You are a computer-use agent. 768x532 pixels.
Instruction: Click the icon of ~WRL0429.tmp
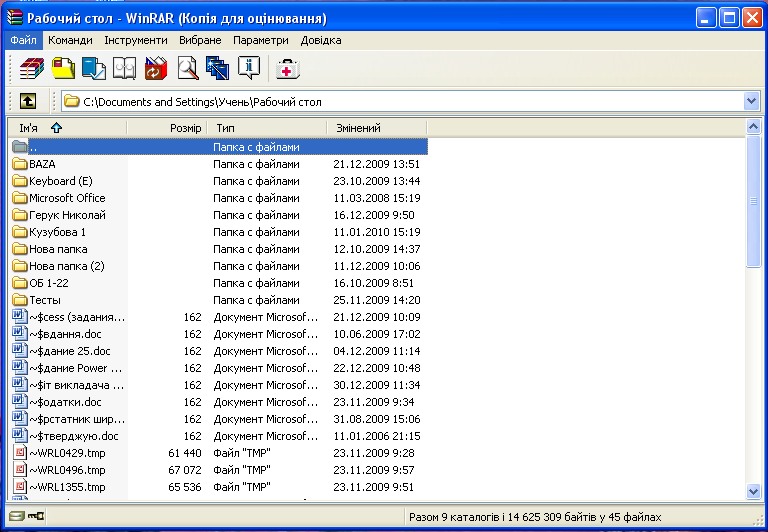pyautogui.click(x=20, y=453)
